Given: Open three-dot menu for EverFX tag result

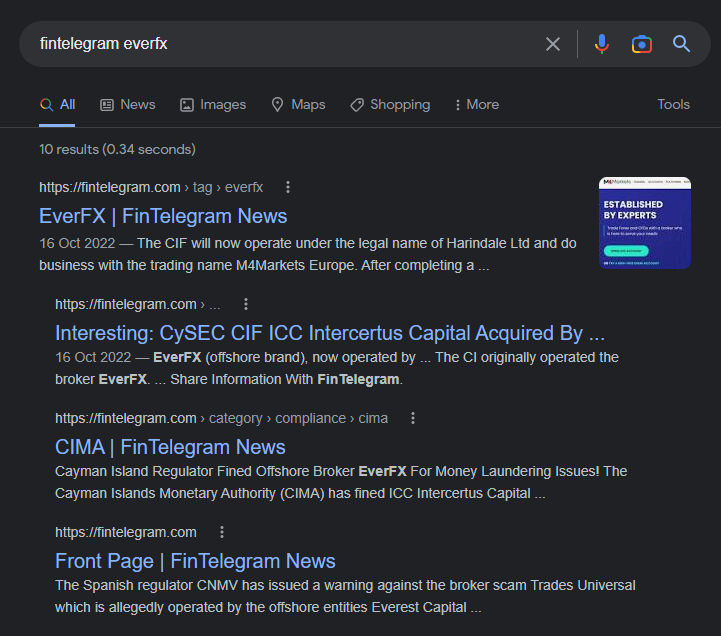Looking at the screenshot, I should click(288, 187).
